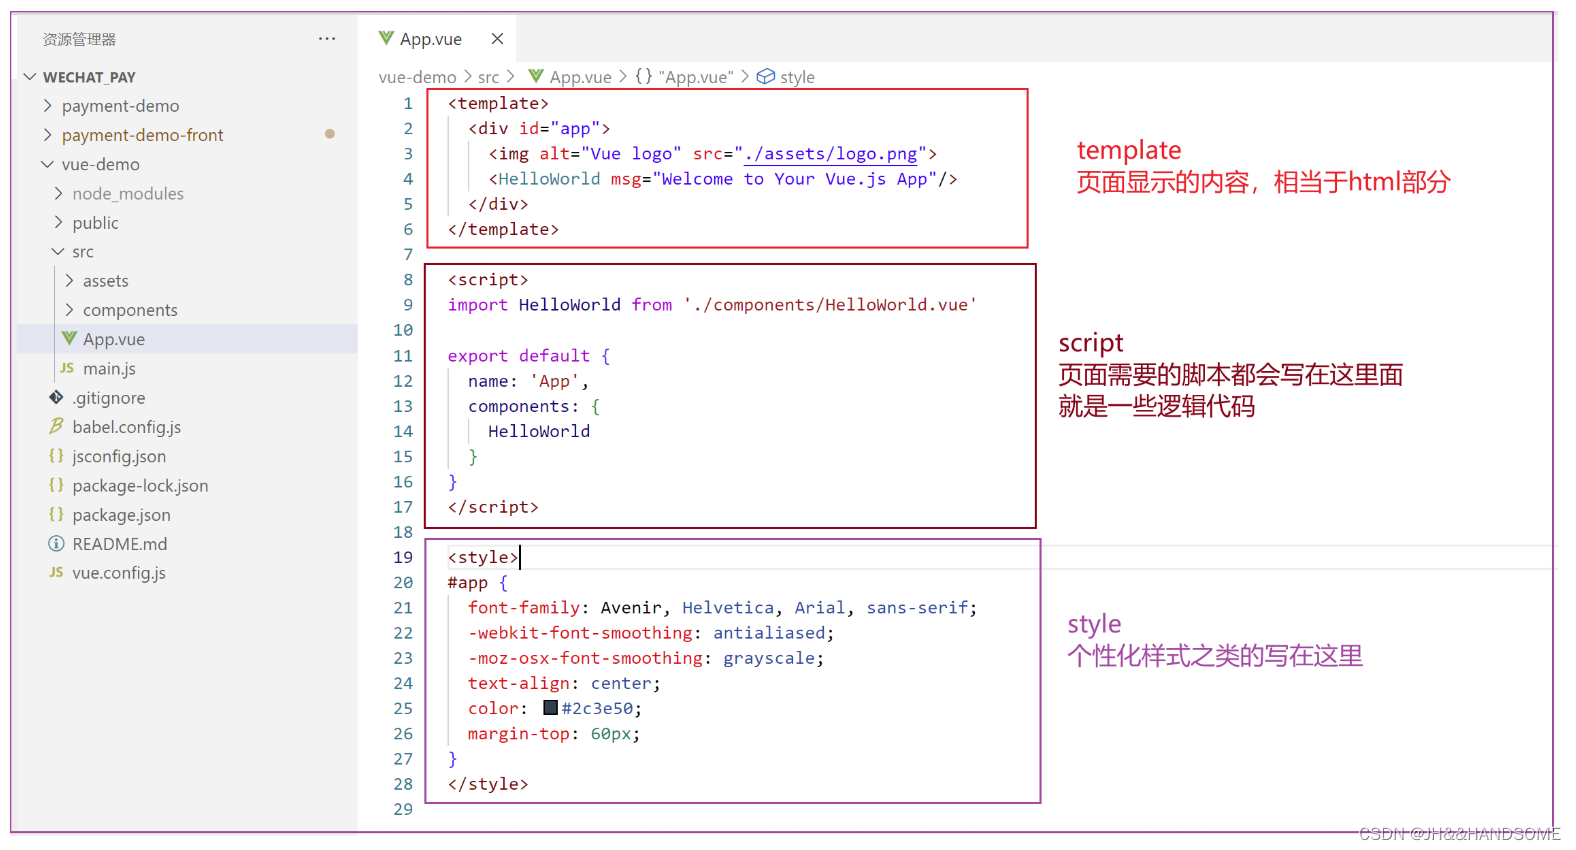
Task: Click the JS icon next to main.js
Action: tap(67, 368)
